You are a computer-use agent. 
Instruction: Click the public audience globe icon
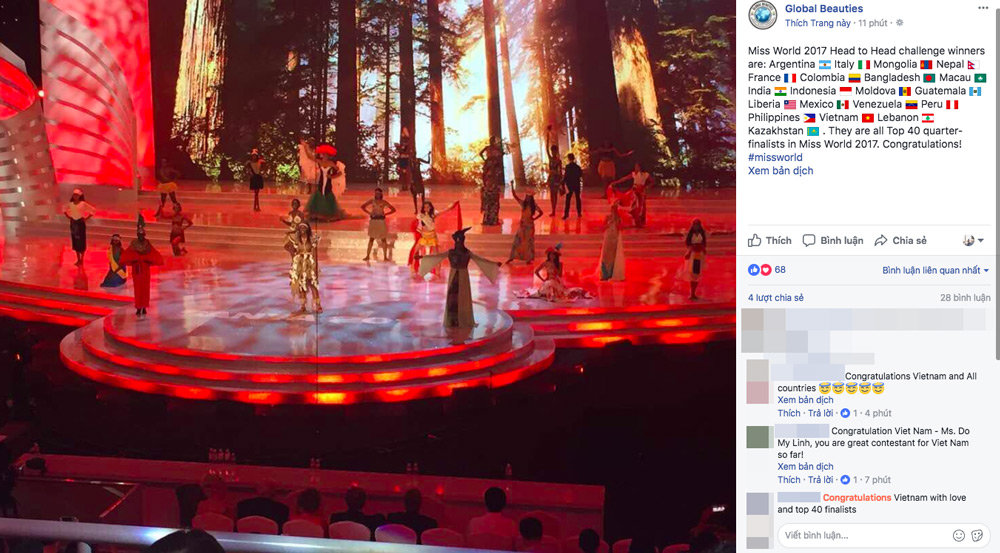point(900,23)
